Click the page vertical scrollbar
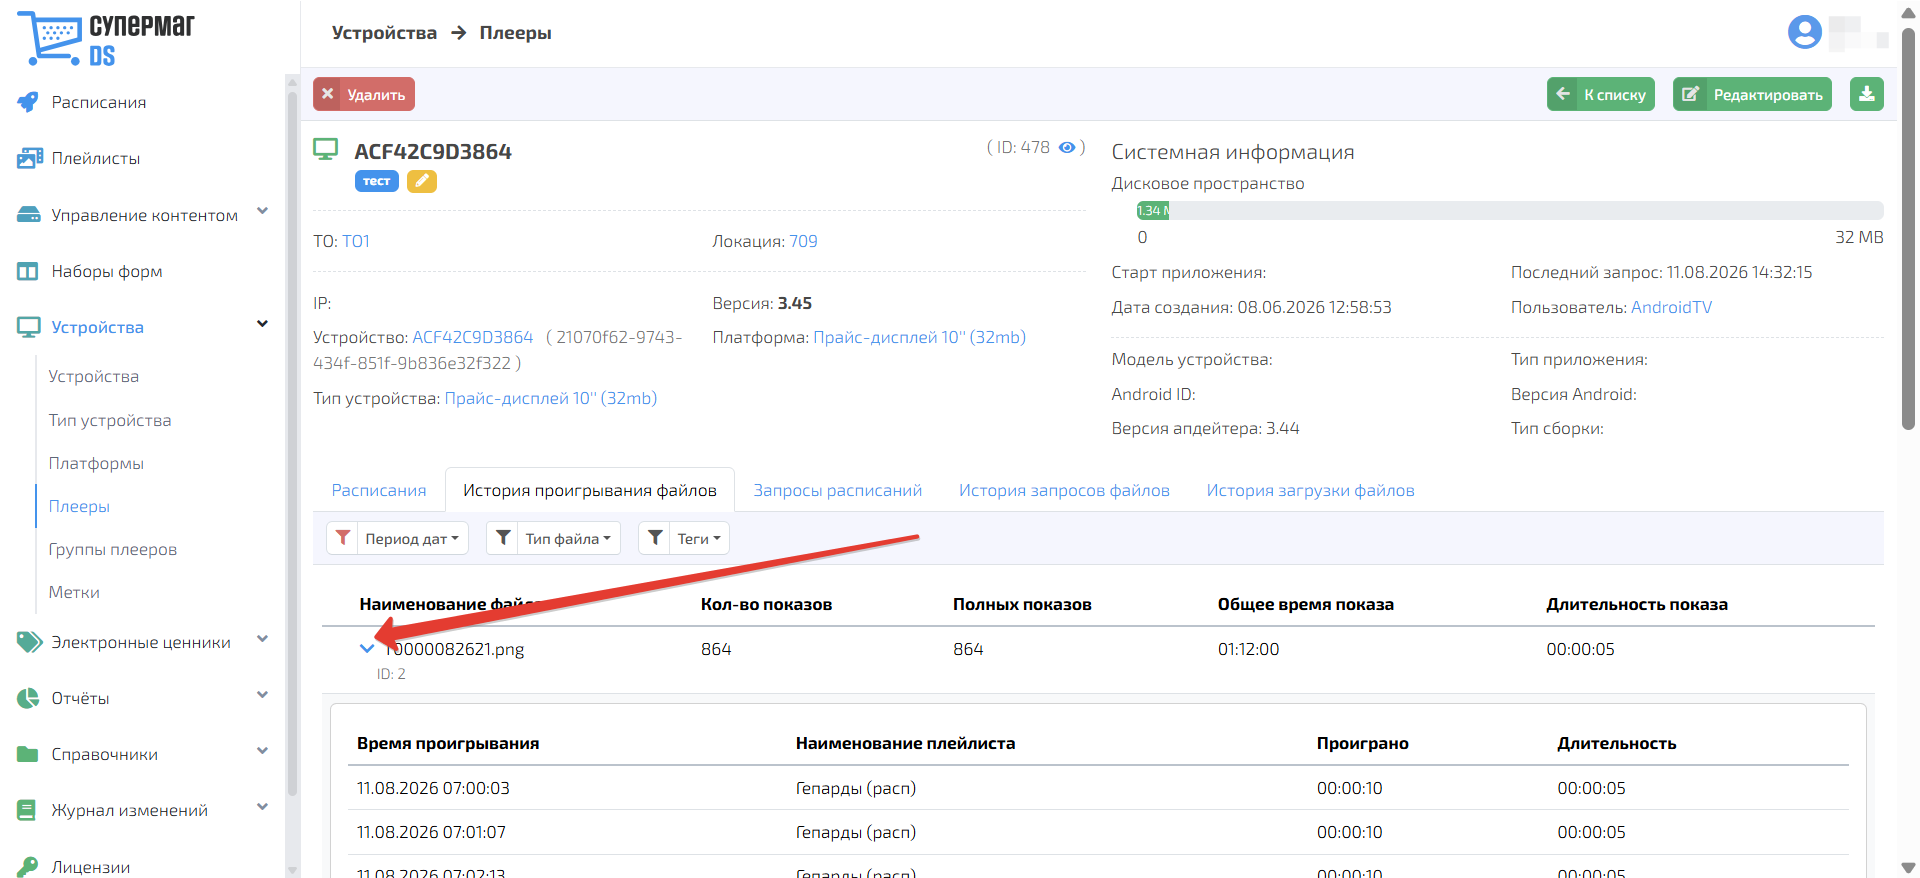 pos(1908,230)
